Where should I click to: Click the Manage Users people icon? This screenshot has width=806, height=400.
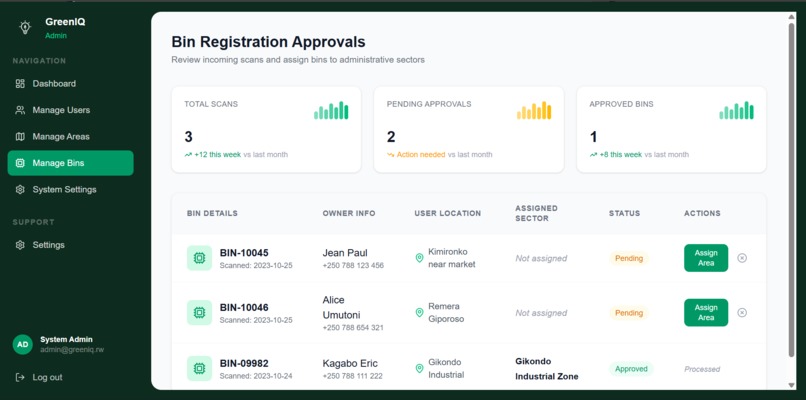click(x=20, y=110)
